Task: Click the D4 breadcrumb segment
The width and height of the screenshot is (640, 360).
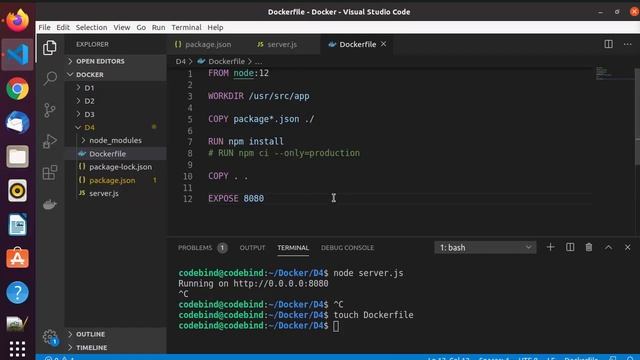Action: 180,61
